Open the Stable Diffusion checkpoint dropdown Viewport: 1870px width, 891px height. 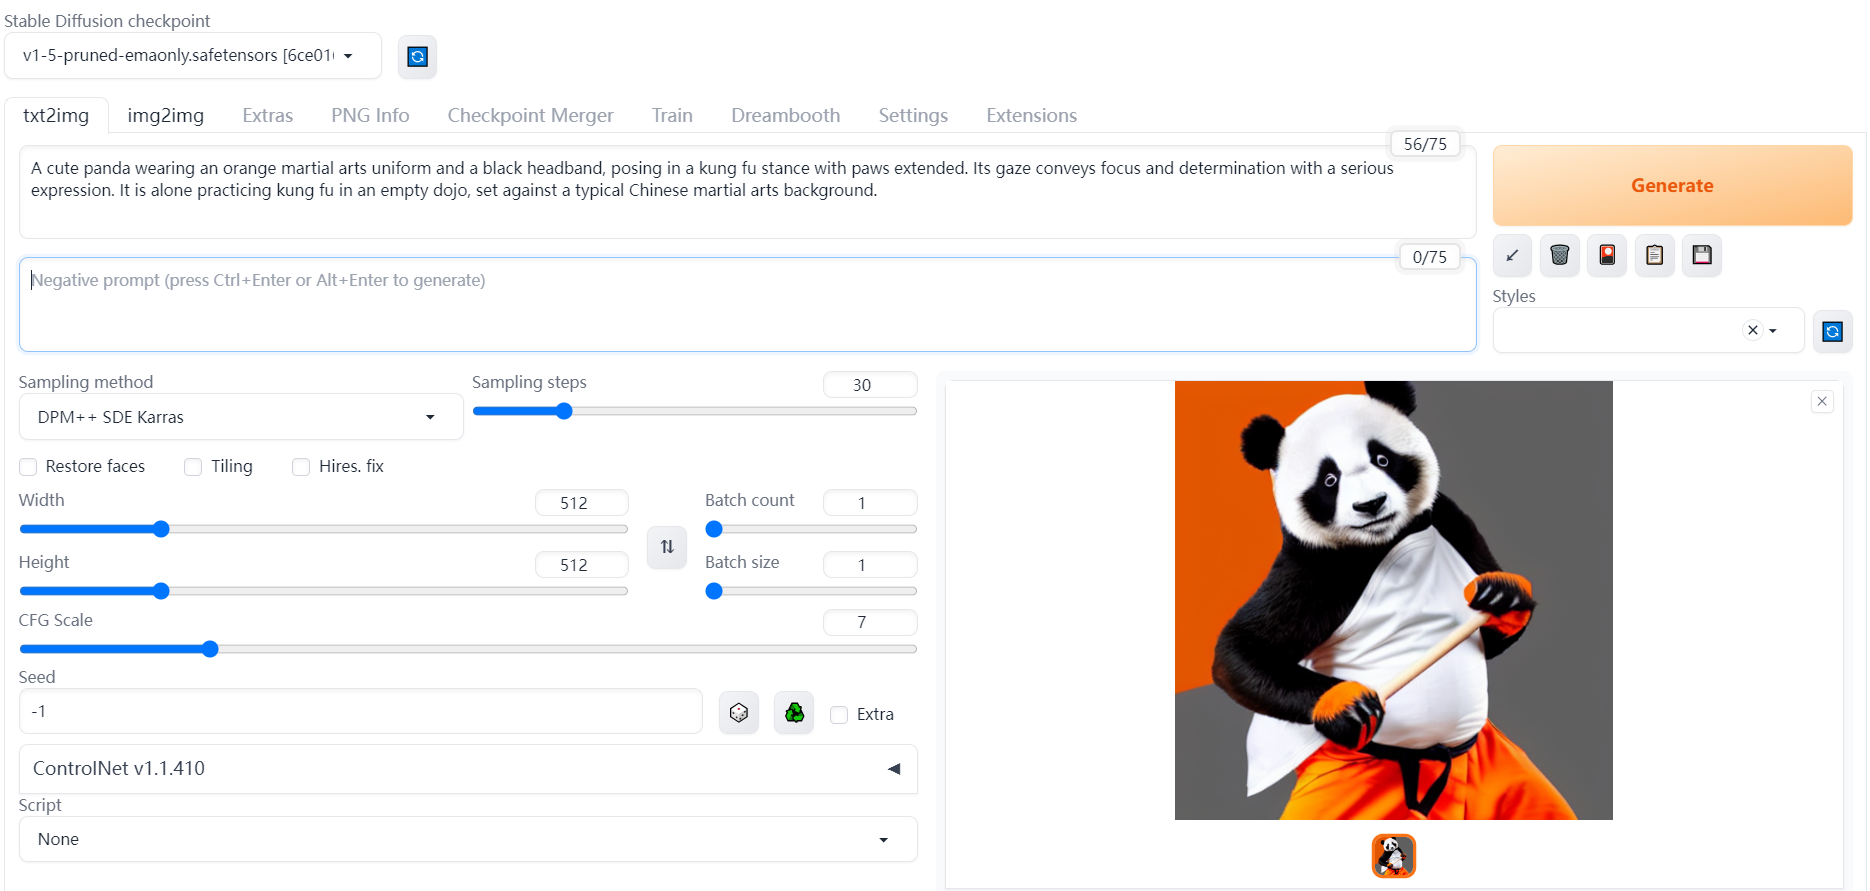pyautogui.click(x=193, y=56)
